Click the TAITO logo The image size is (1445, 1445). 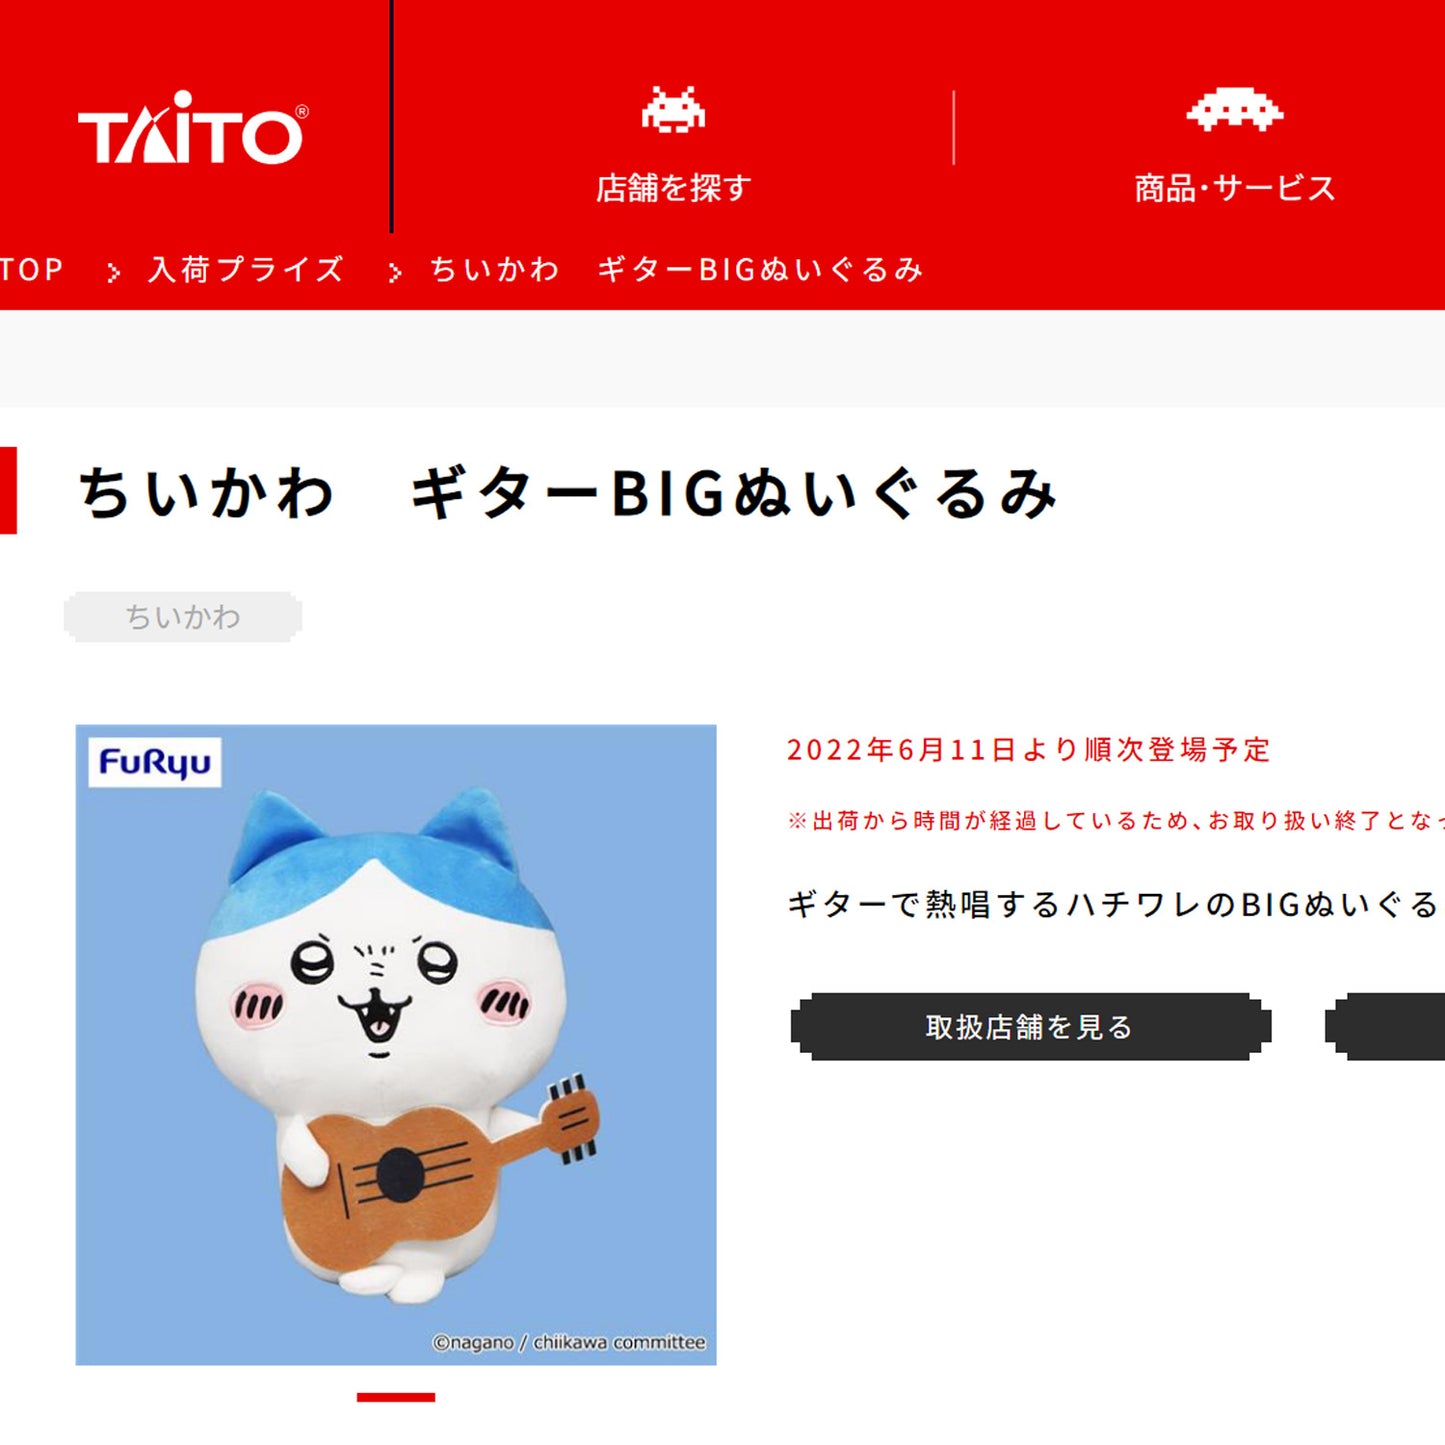193,128
